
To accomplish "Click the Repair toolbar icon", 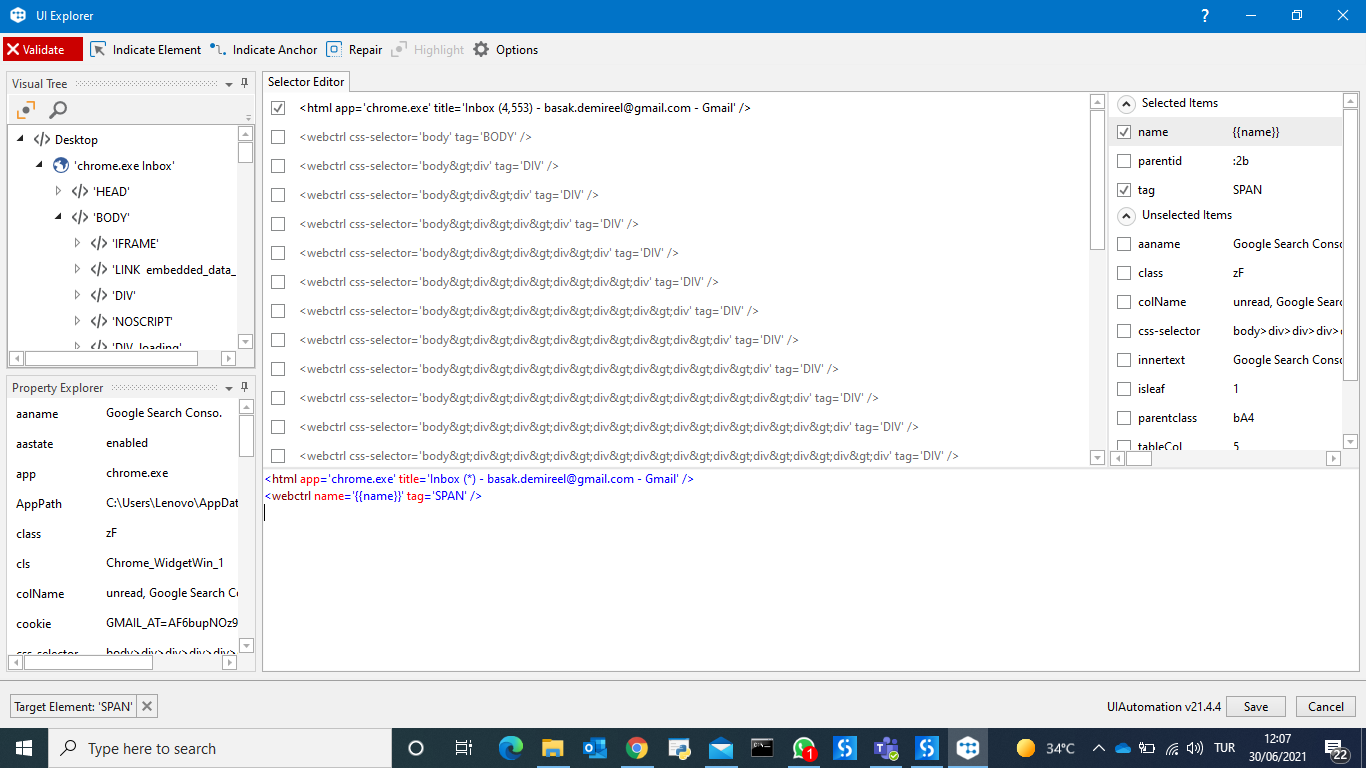I will pos(334,49).
